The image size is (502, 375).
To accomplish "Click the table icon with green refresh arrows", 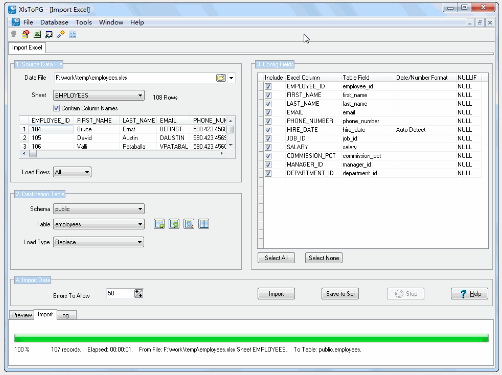I will [174, 224].
